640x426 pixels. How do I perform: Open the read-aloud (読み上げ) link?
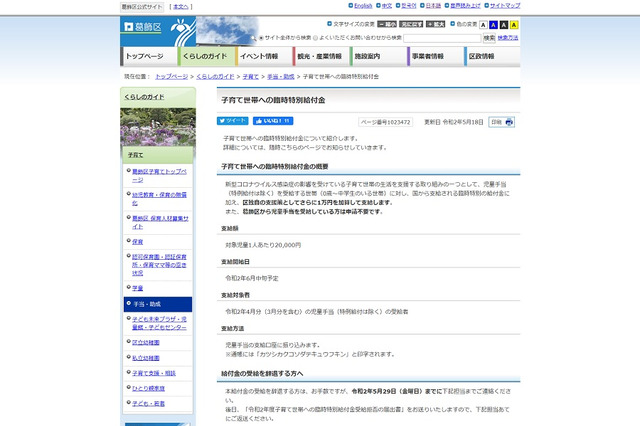click(465, 6)
